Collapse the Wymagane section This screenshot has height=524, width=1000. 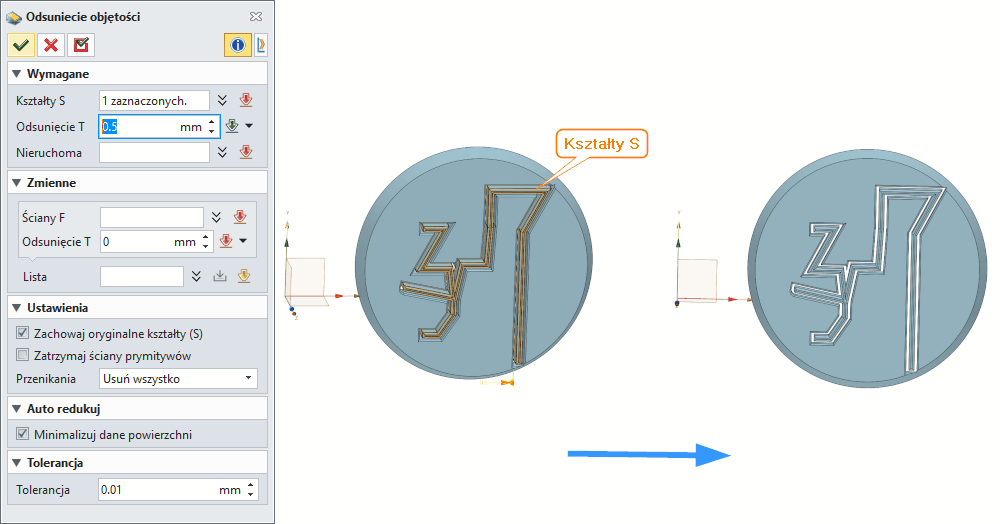click(x=15, y=74)
